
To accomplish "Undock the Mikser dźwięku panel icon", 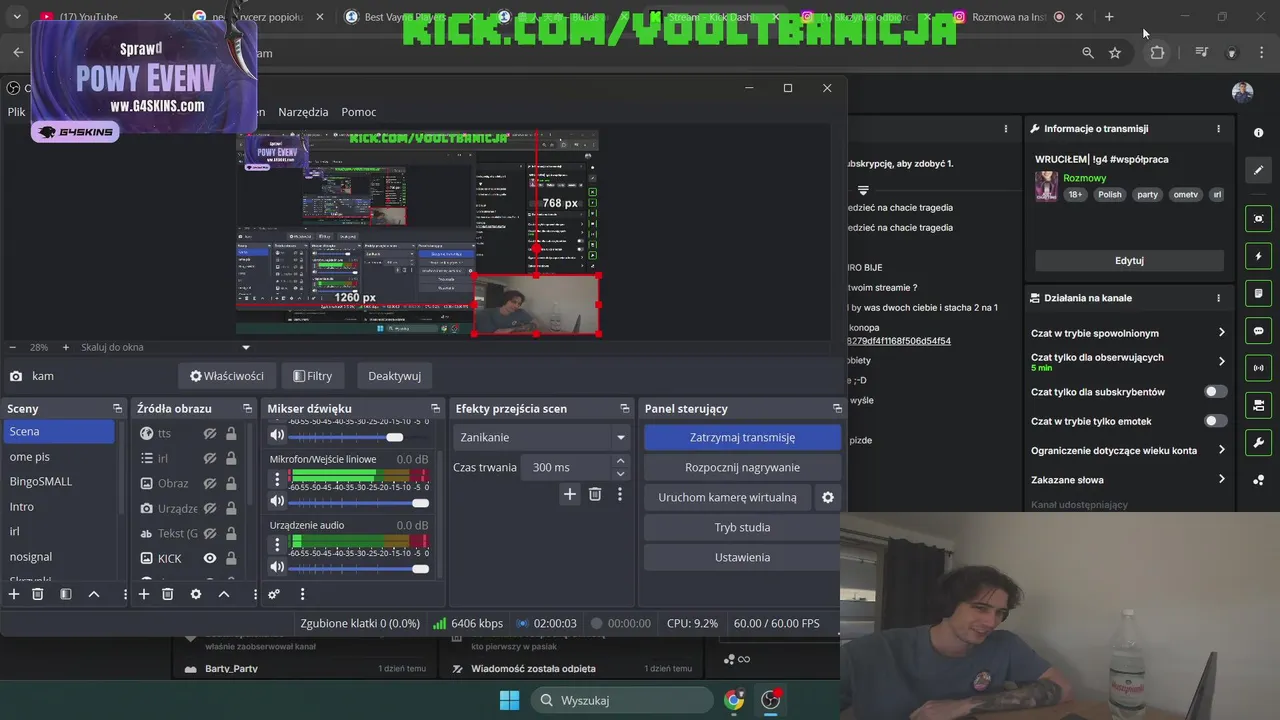I will point(435,408).
